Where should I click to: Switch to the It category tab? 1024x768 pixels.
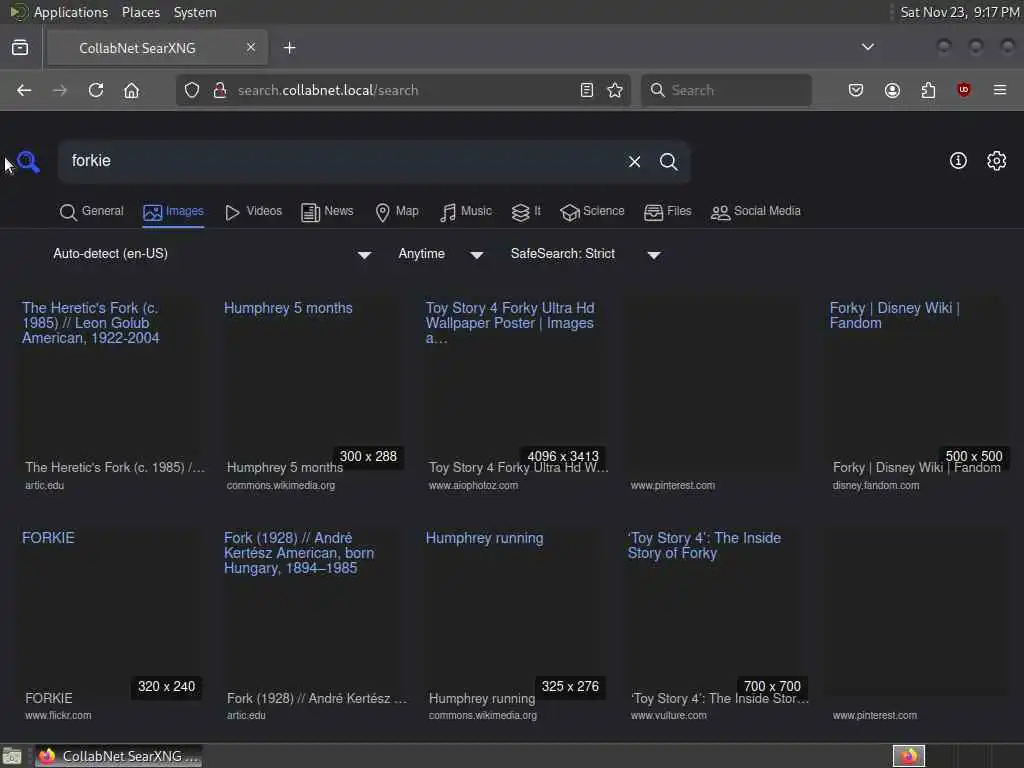point(526,212)
